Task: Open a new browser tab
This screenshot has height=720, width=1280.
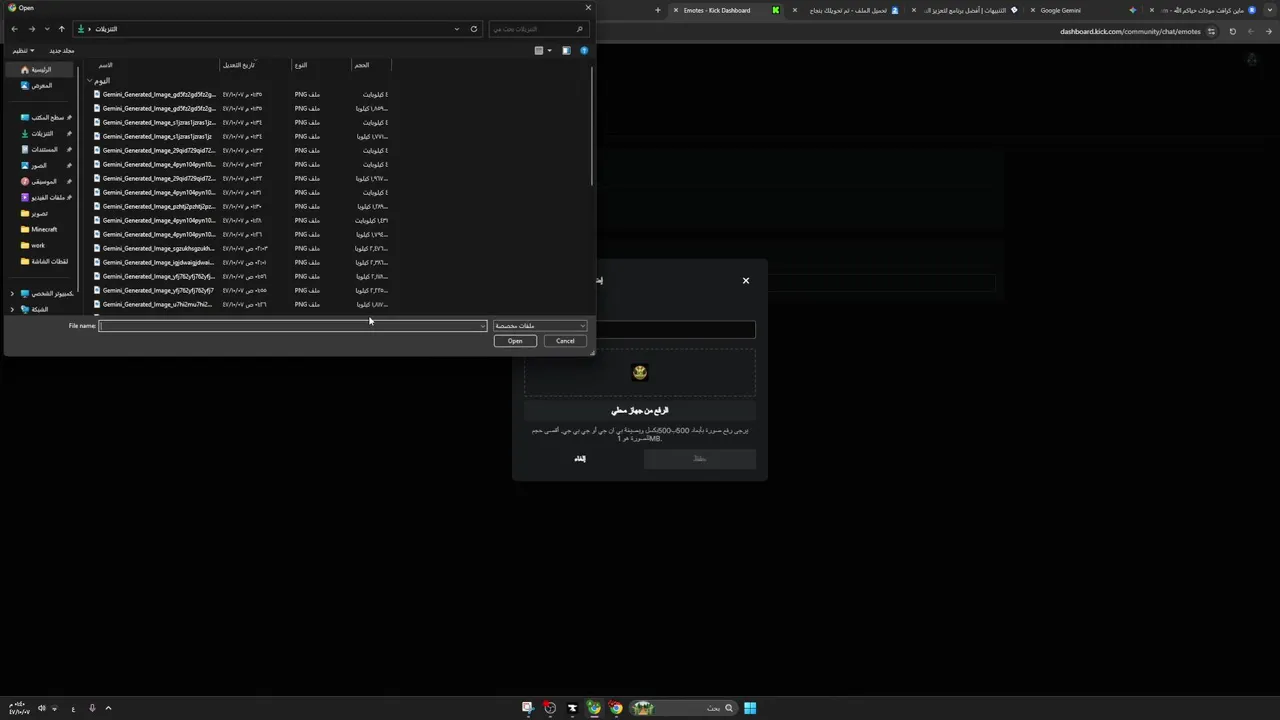Action: [657, 10]
